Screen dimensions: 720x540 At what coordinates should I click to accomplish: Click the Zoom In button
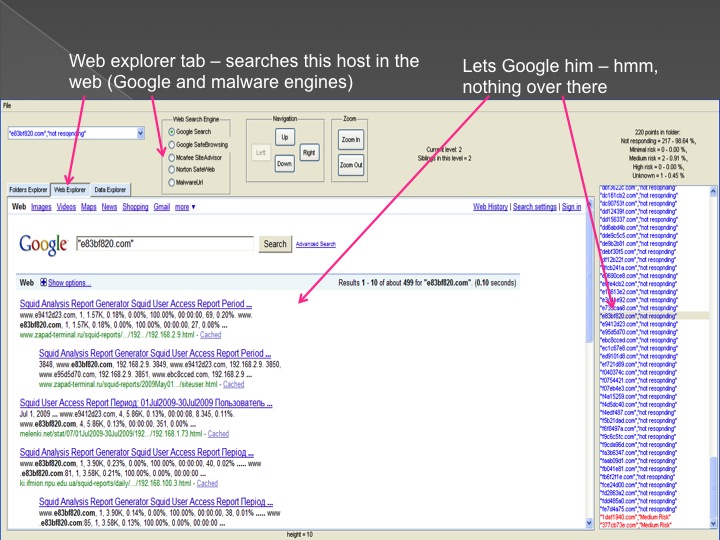click(351, 140)
